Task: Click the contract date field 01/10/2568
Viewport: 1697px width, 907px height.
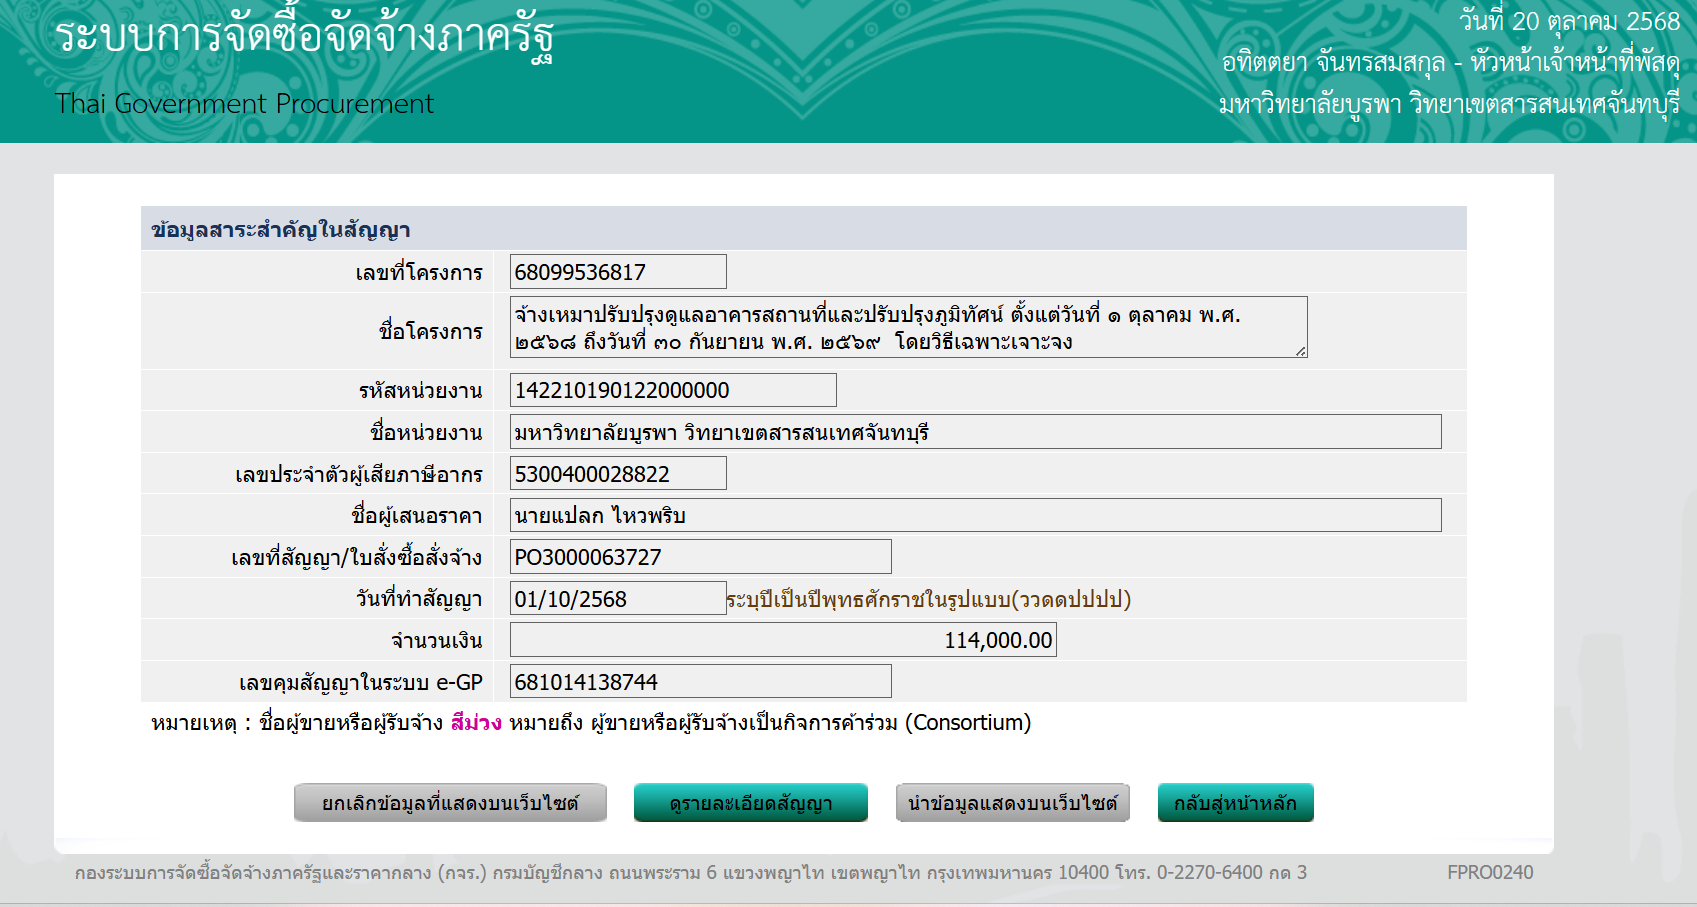Action: (617, 599)
